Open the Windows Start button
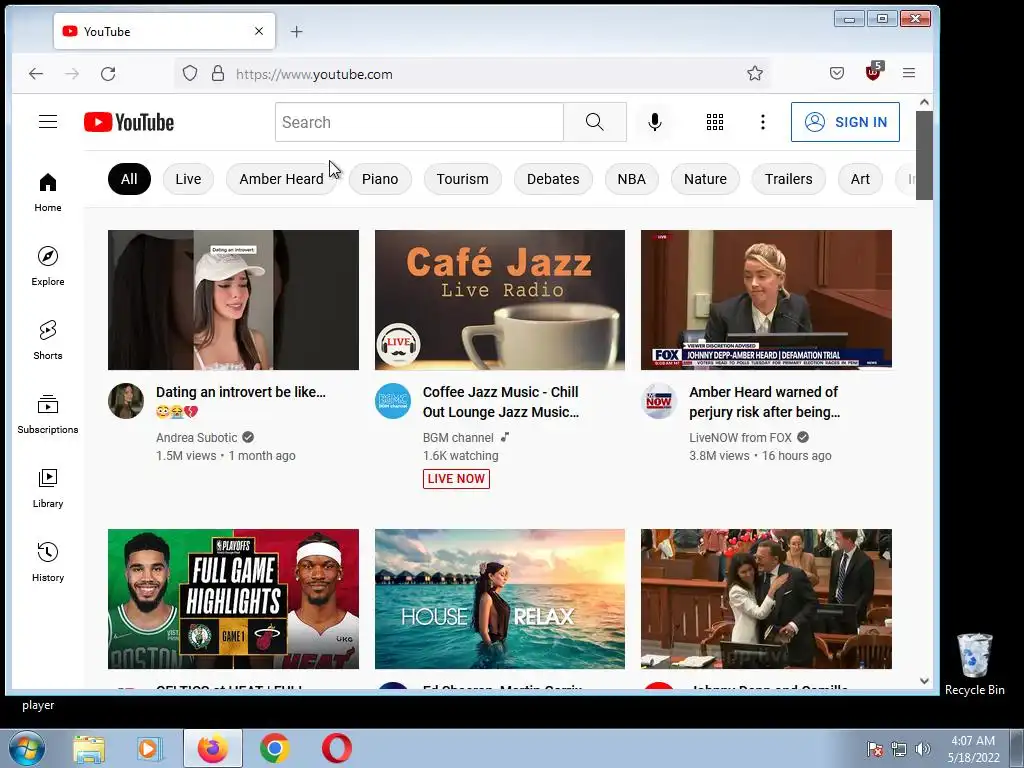1024x768 pixels. (26, 748)
